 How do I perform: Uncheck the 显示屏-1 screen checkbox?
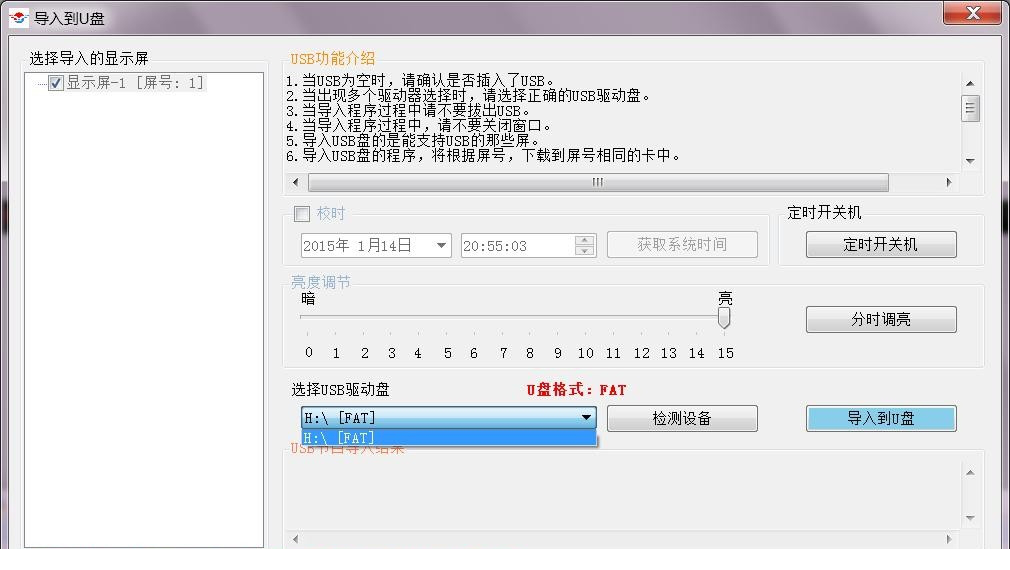pos(56,83)
